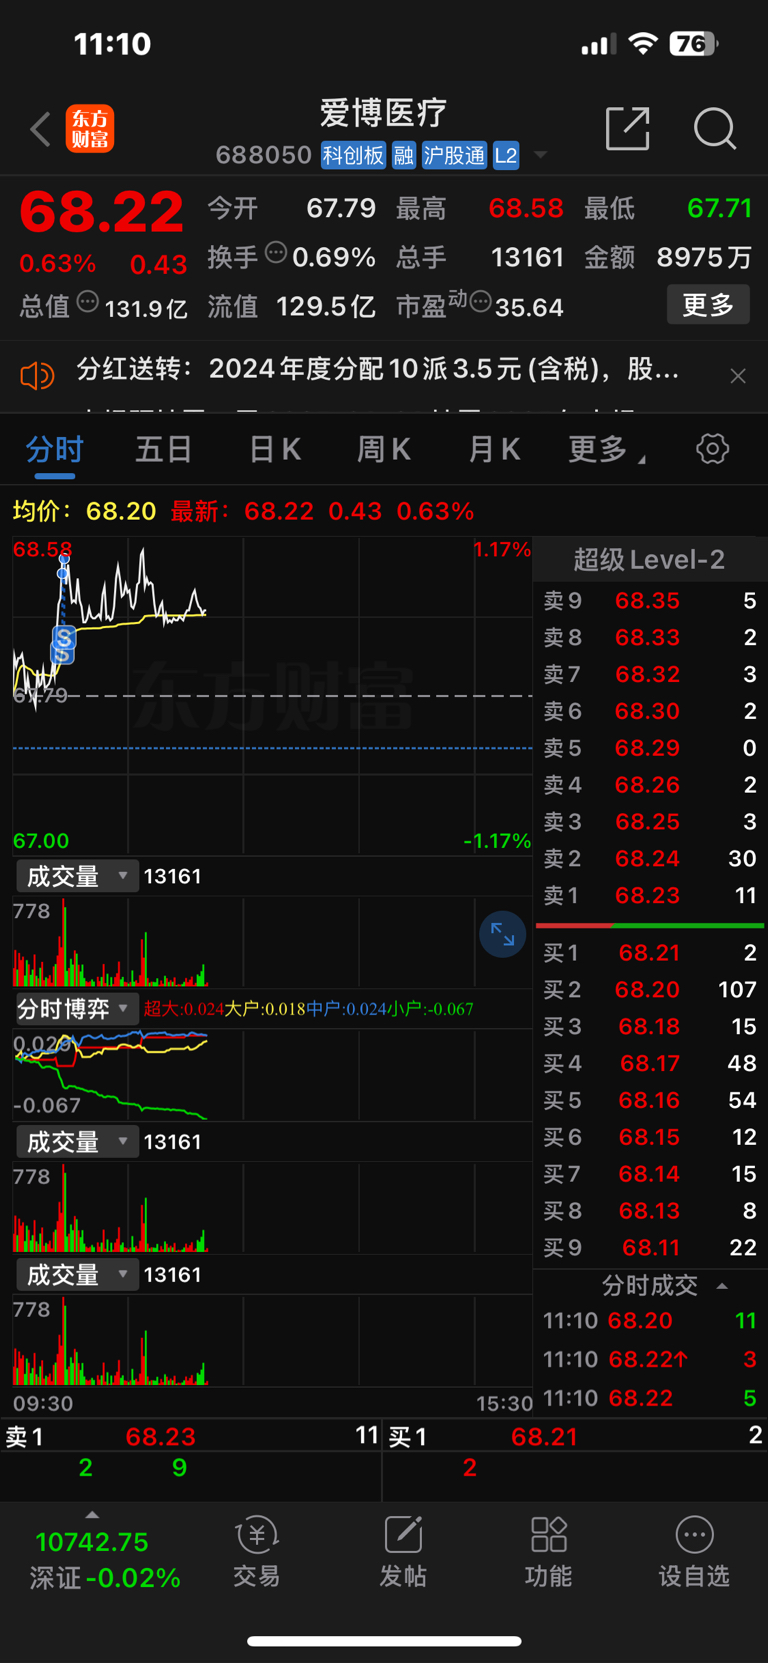Image resolution: width=768 pixels, height=1663 pixels.
Task: Open 交易 trading icon
Action: click(256, 1551)
